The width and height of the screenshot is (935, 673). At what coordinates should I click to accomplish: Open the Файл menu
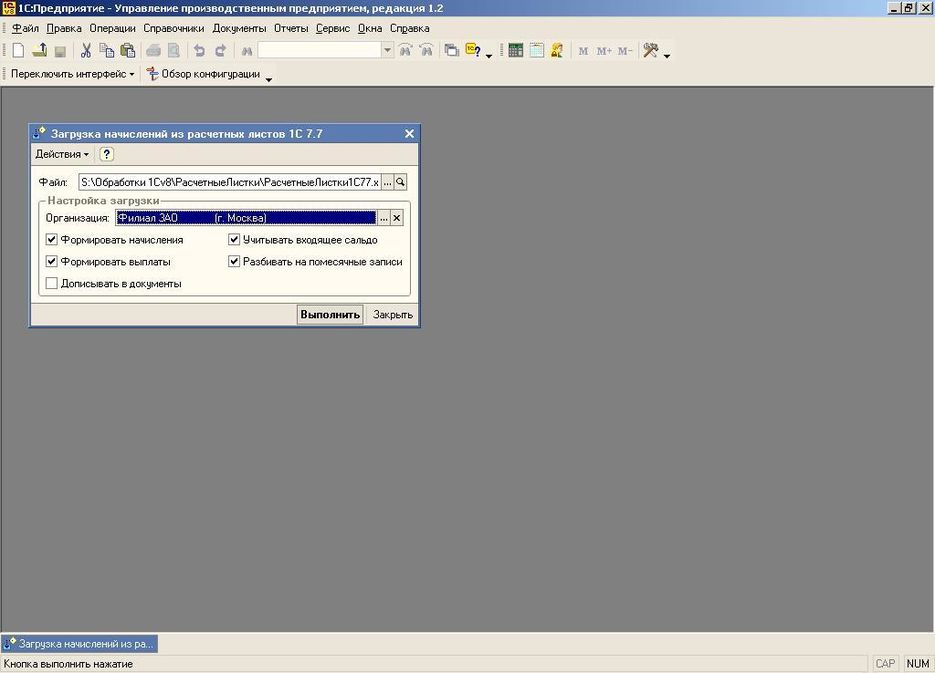(25, 29)
